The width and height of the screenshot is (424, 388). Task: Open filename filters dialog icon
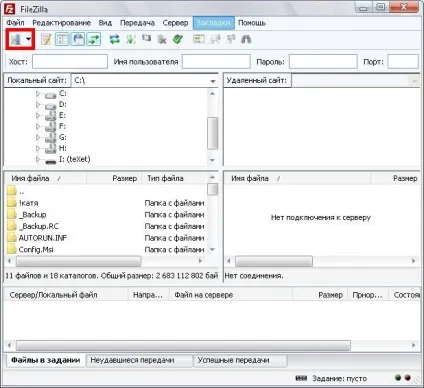coord(199,39)
